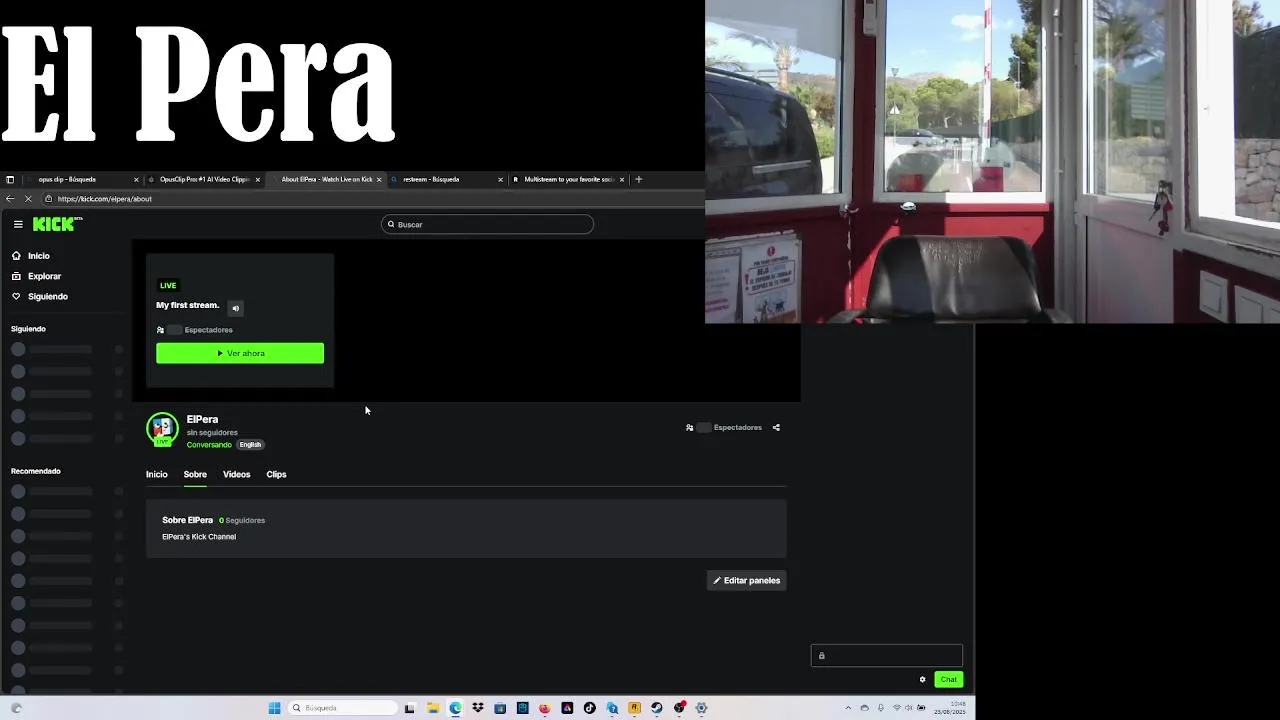Screen dimensions: 1280x720
Task: Click the Windows taskbar Búsqueda box
Action: point(343,708)
